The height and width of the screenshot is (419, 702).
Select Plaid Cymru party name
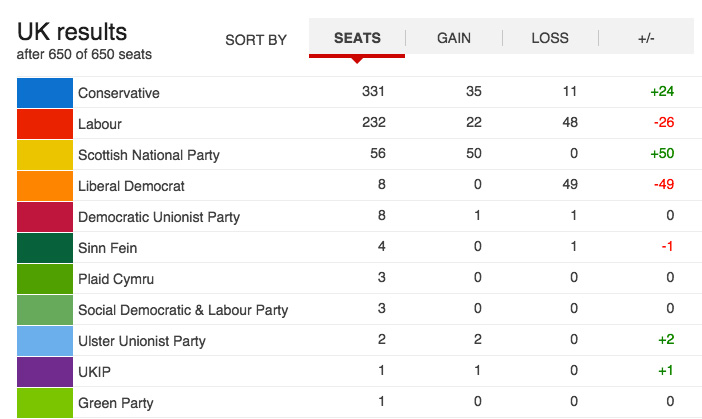(116, 279)
